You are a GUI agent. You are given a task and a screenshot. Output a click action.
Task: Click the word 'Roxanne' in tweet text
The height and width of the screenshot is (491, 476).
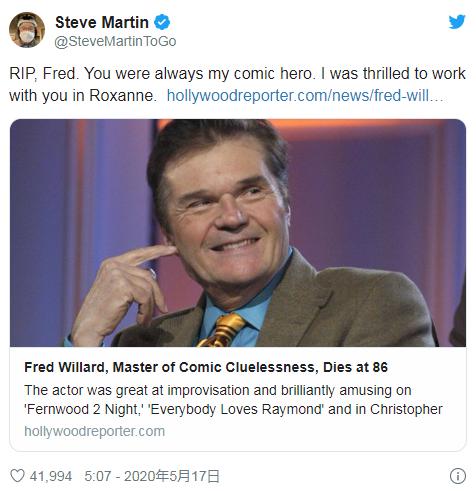coord(121,96)
